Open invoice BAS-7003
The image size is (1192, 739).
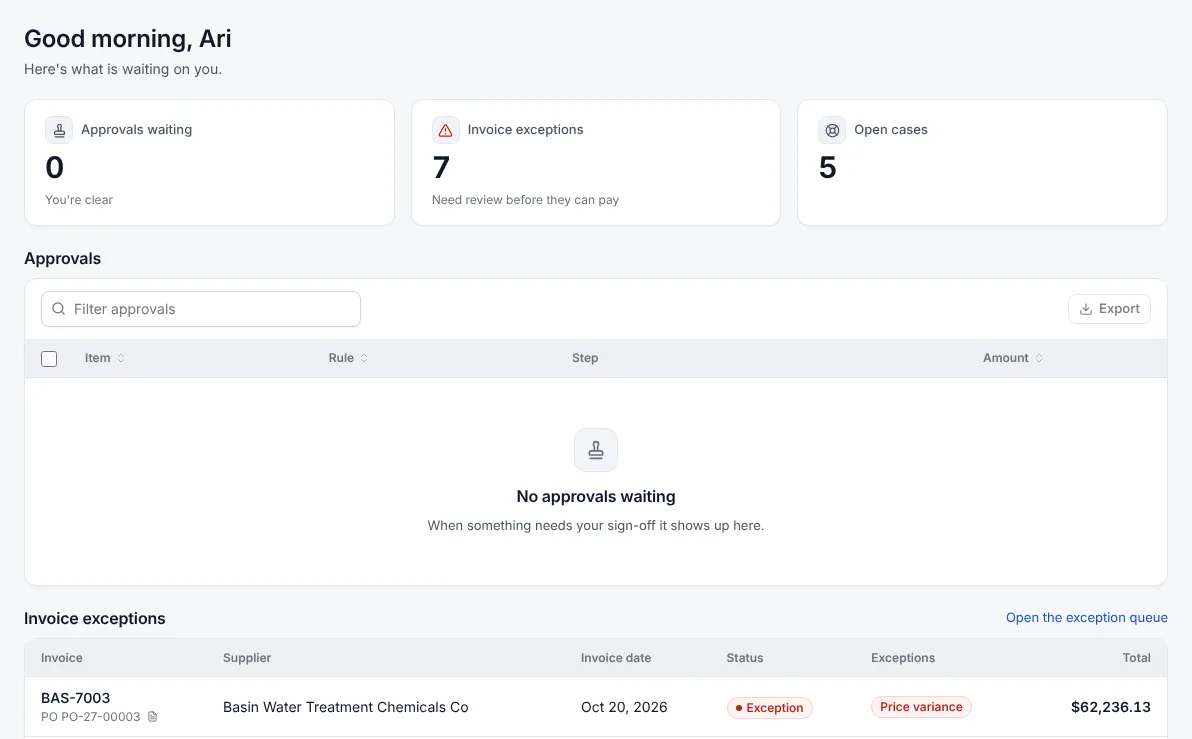(75, 698)
